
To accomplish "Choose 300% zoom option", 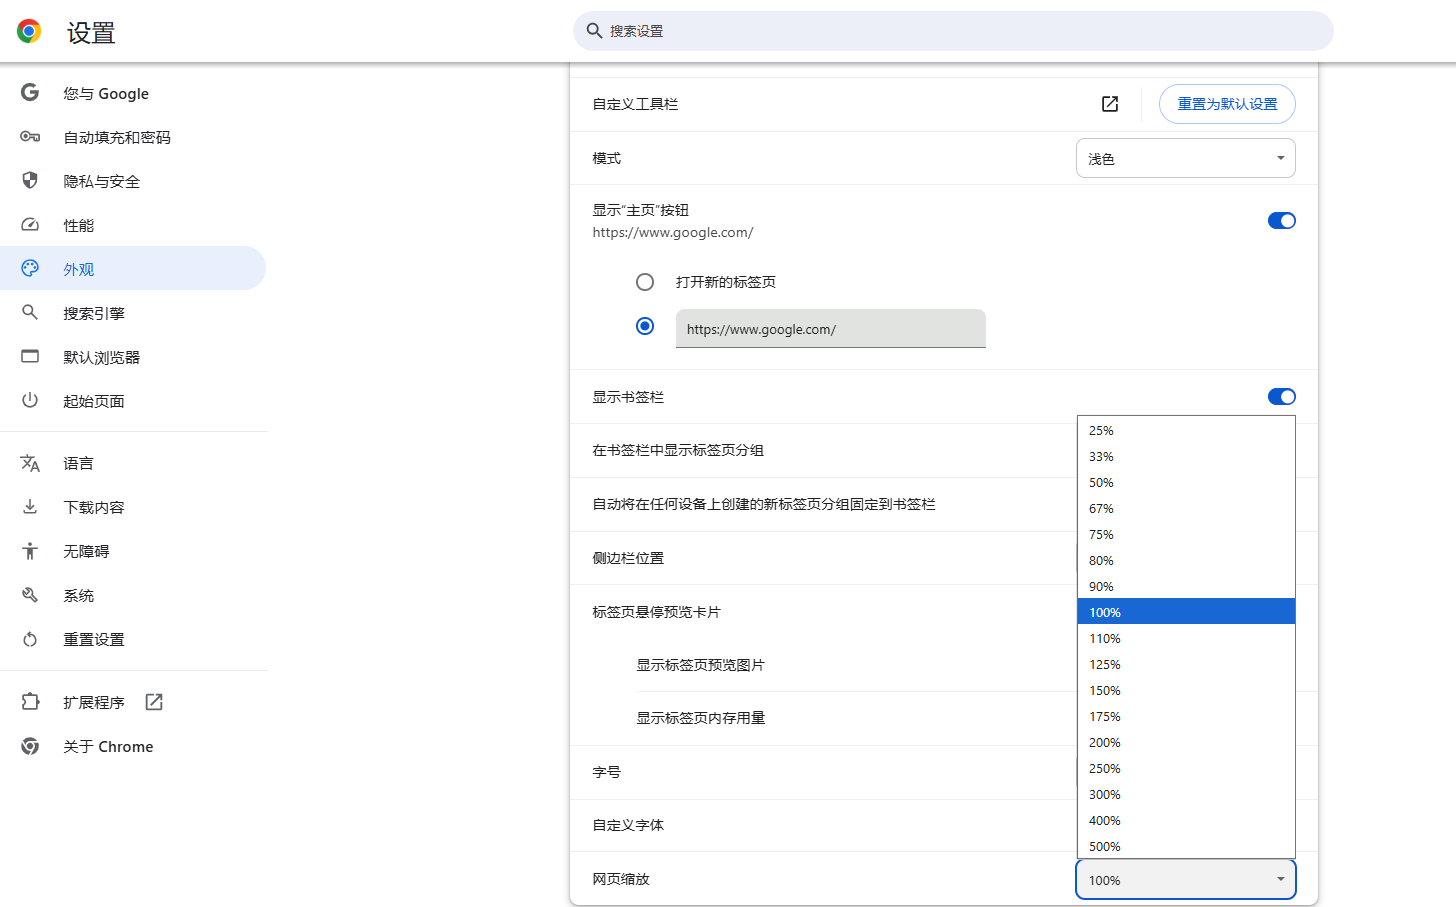I will (x=1186, y=794).
